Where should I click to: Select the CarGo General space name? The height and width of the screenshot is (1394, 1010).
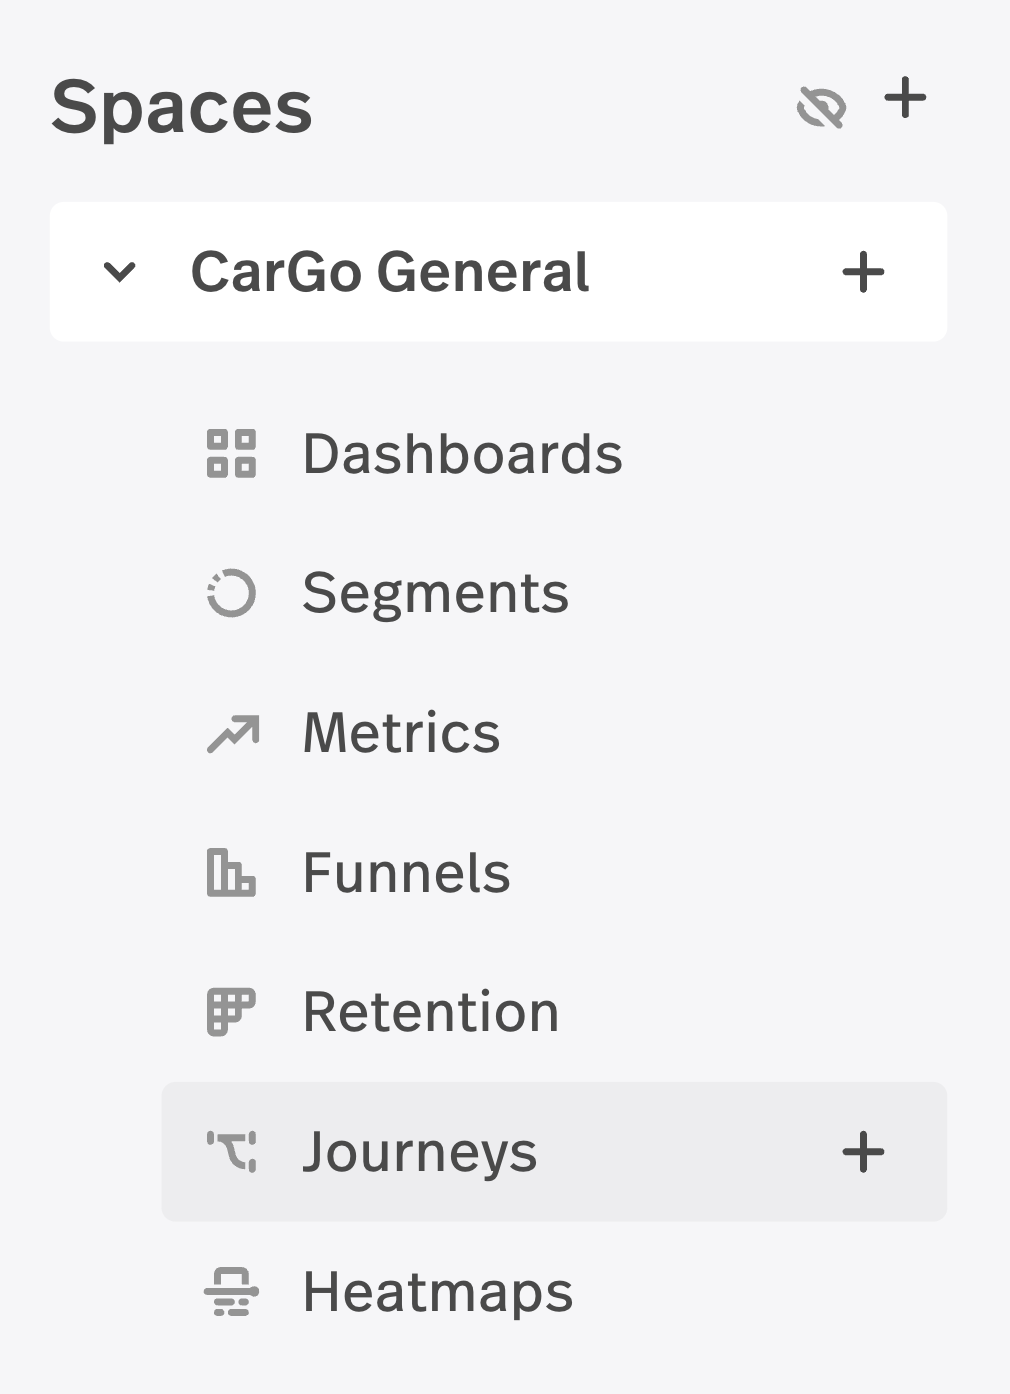tap(390, 272)
